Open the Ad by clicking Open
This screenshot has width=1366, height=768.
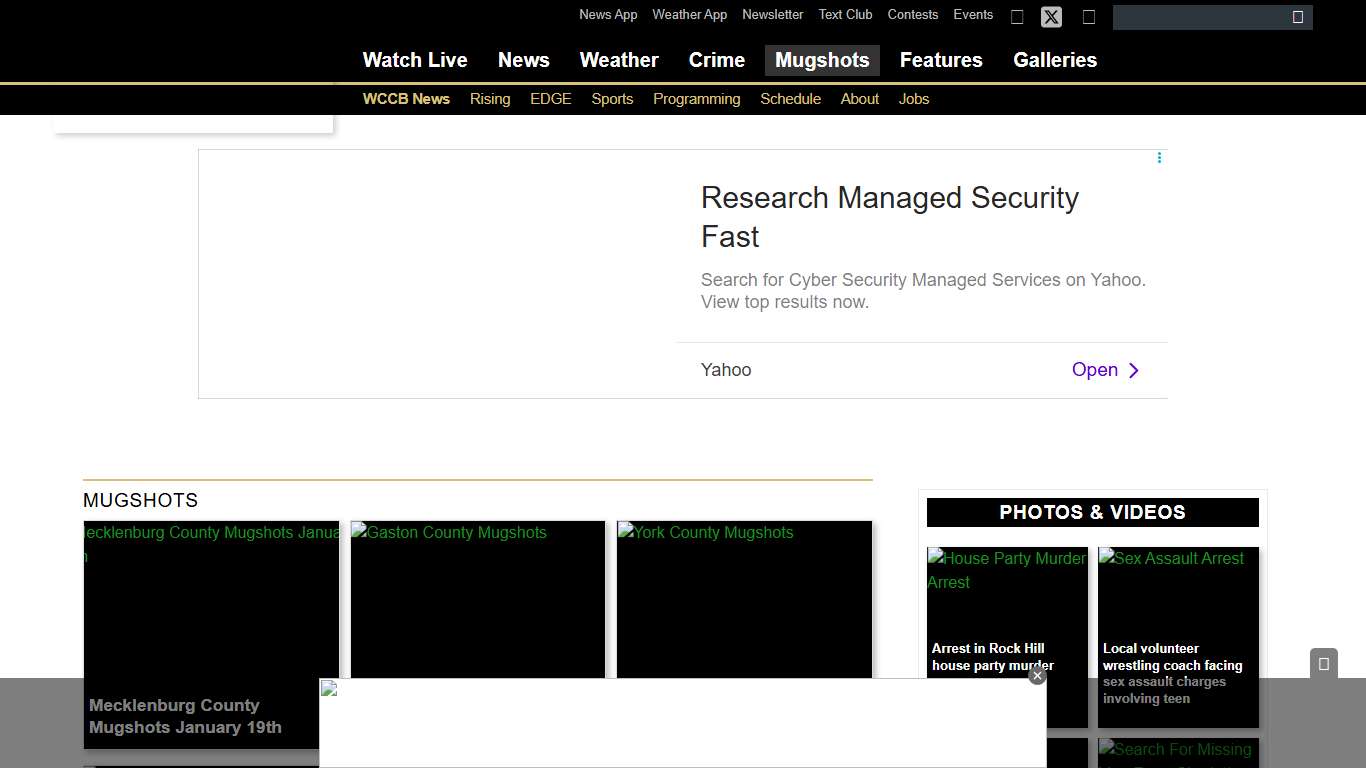[x=1094, y=370]
